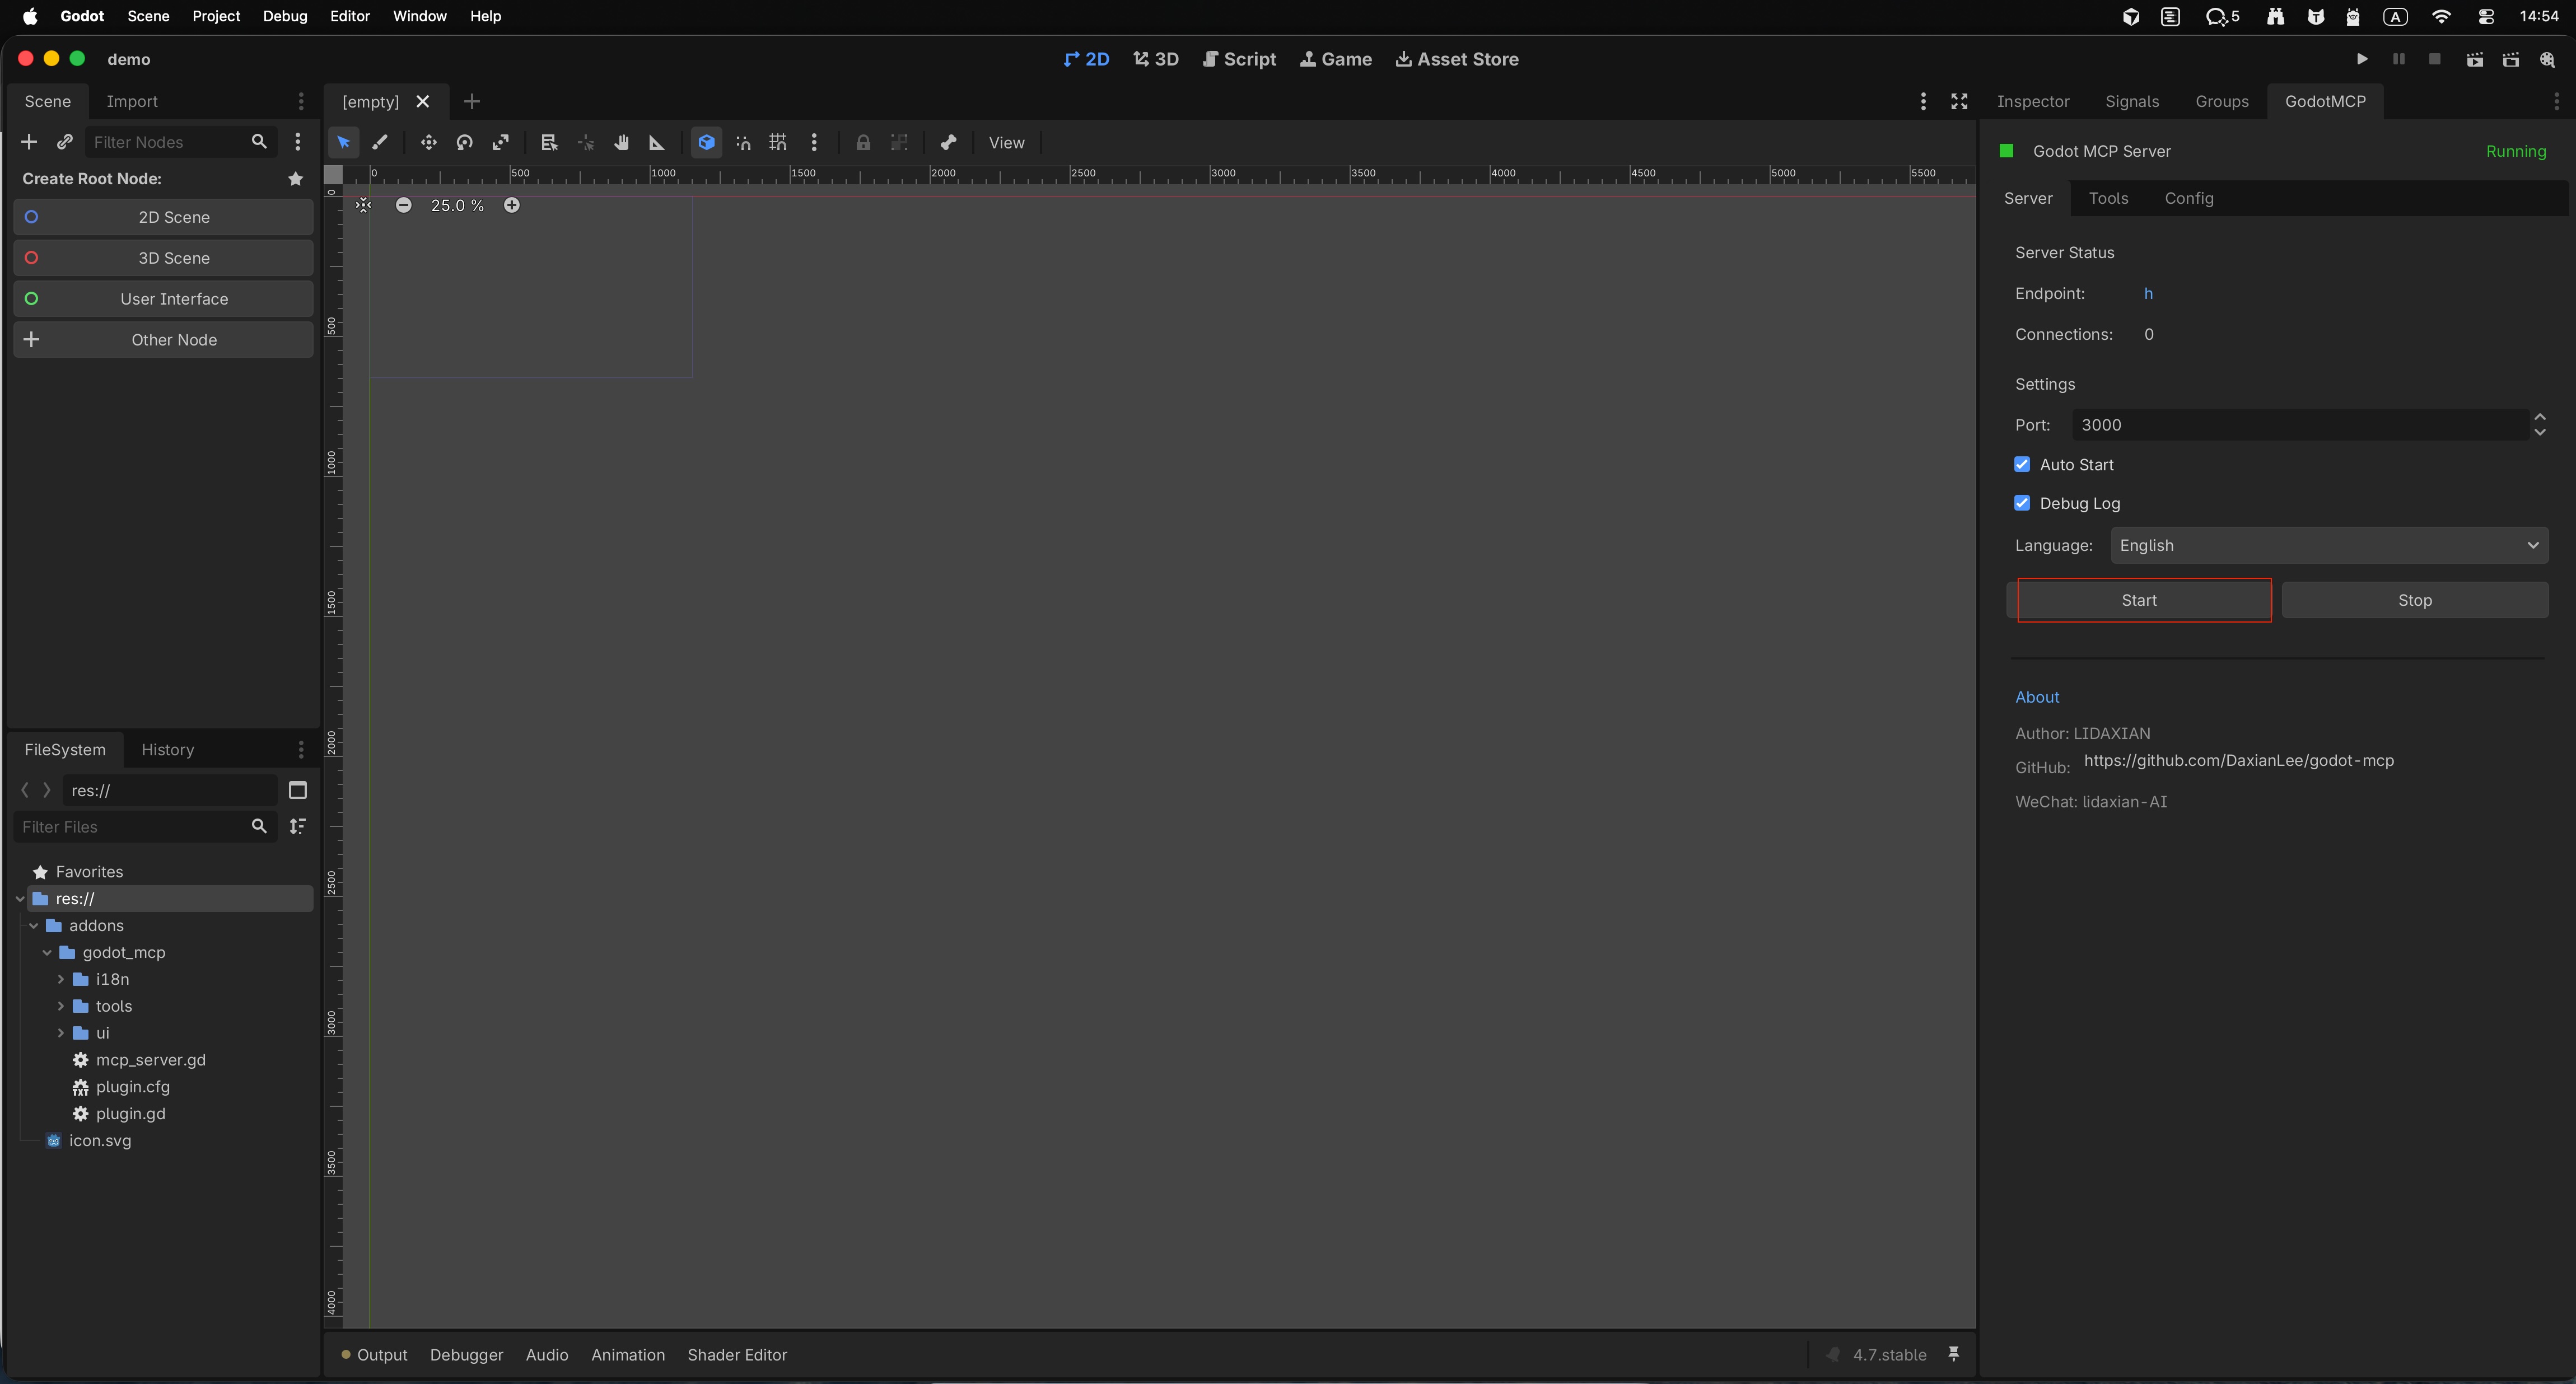Click the Filter Files search field

[145, 827]
